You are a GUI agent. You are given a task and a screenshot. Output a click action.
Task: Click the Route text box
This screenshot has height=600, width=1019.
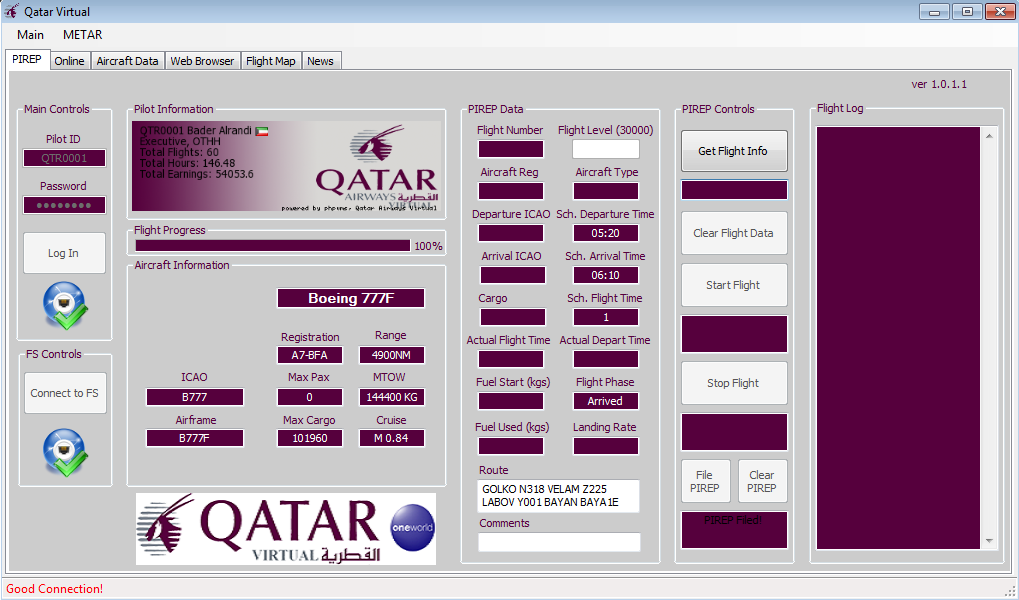pos(559,496)
